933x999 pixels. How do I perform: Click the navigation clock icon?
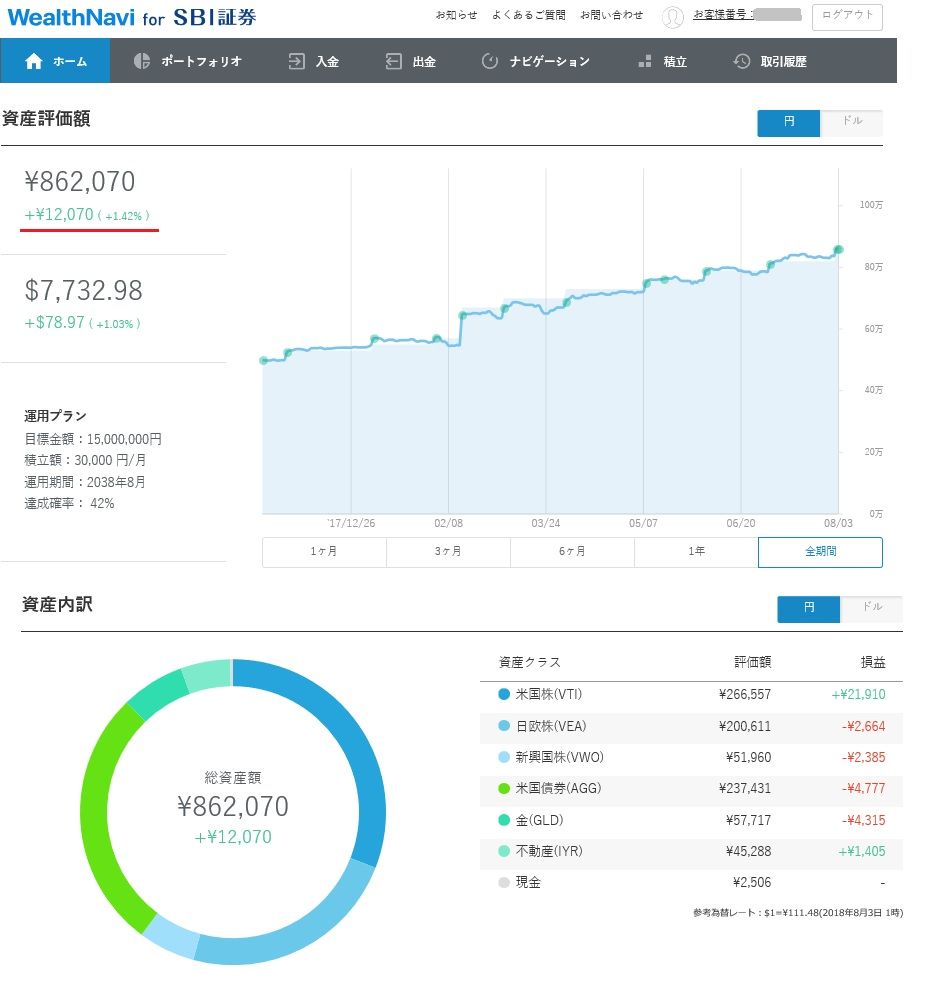(x=489, y=61)
